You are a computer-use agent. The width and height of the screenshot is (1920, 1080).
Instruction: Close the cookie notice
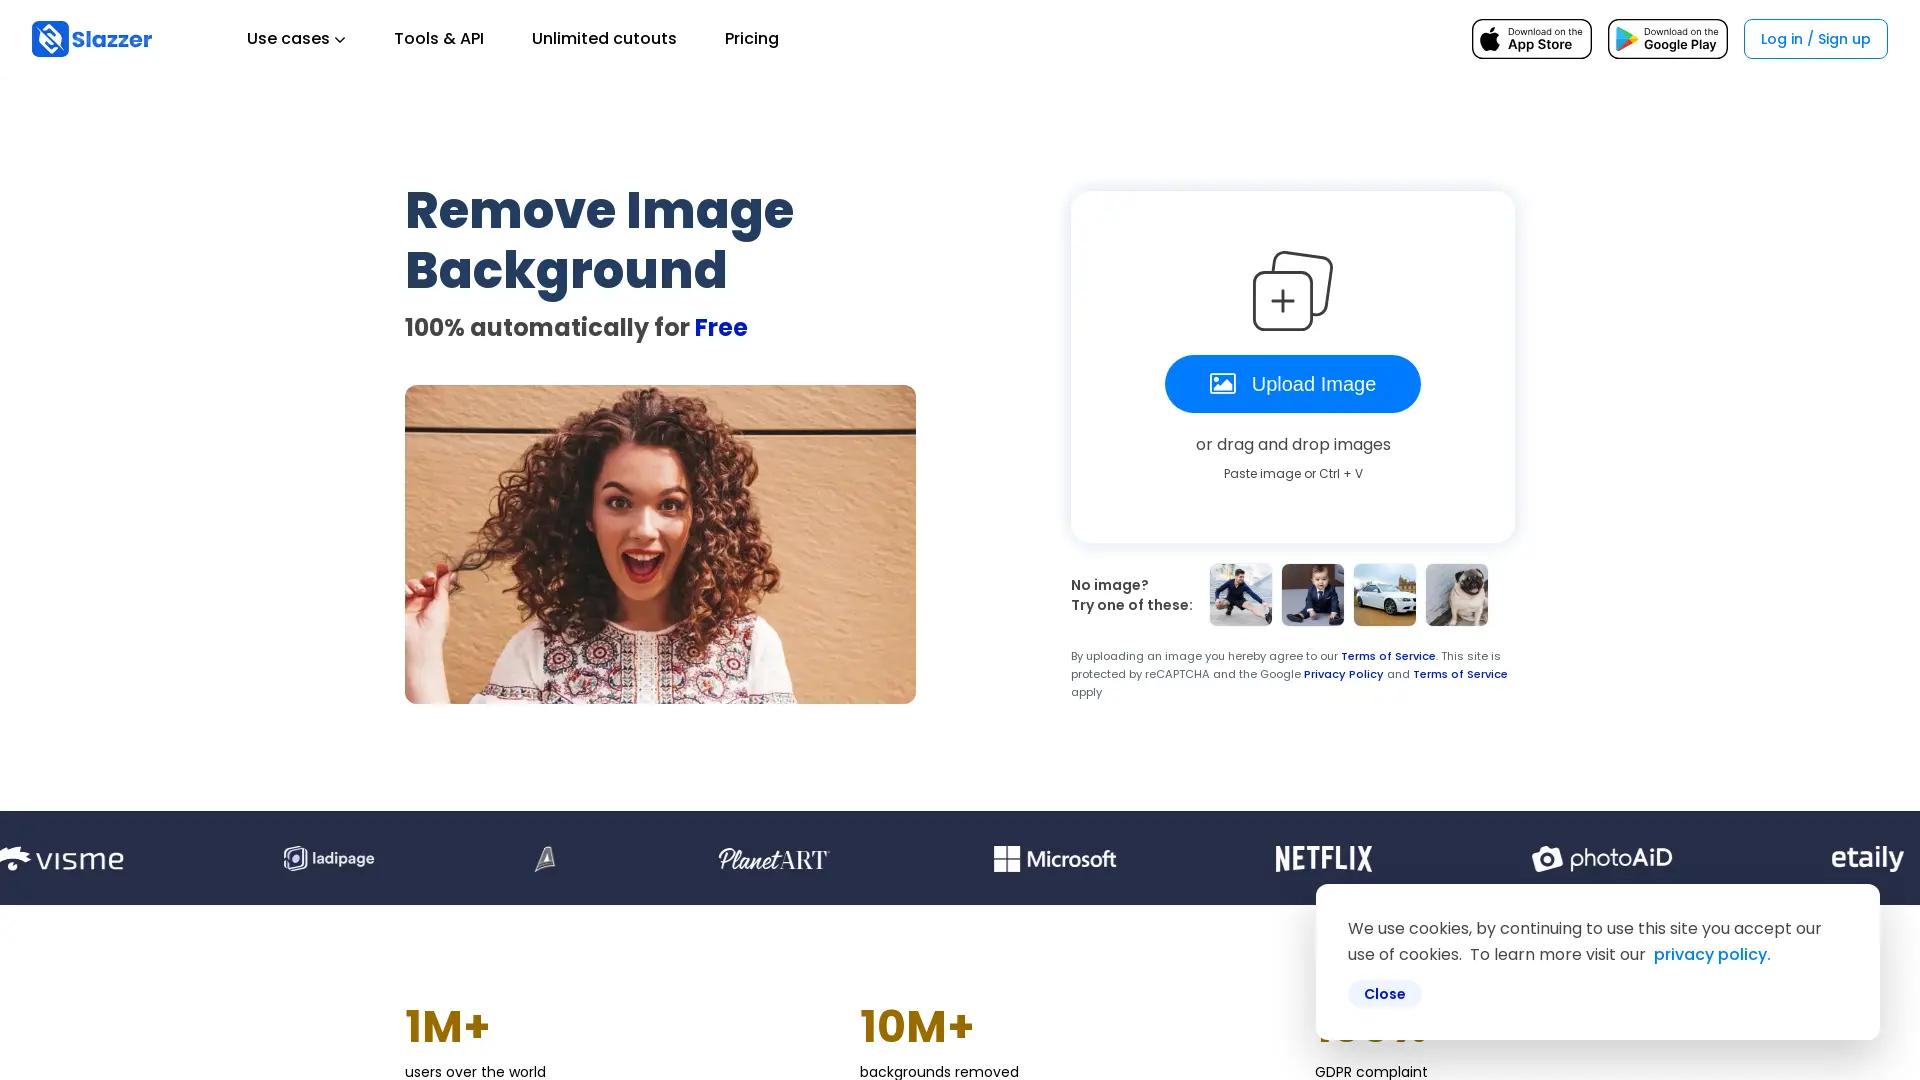[1384, 994]
